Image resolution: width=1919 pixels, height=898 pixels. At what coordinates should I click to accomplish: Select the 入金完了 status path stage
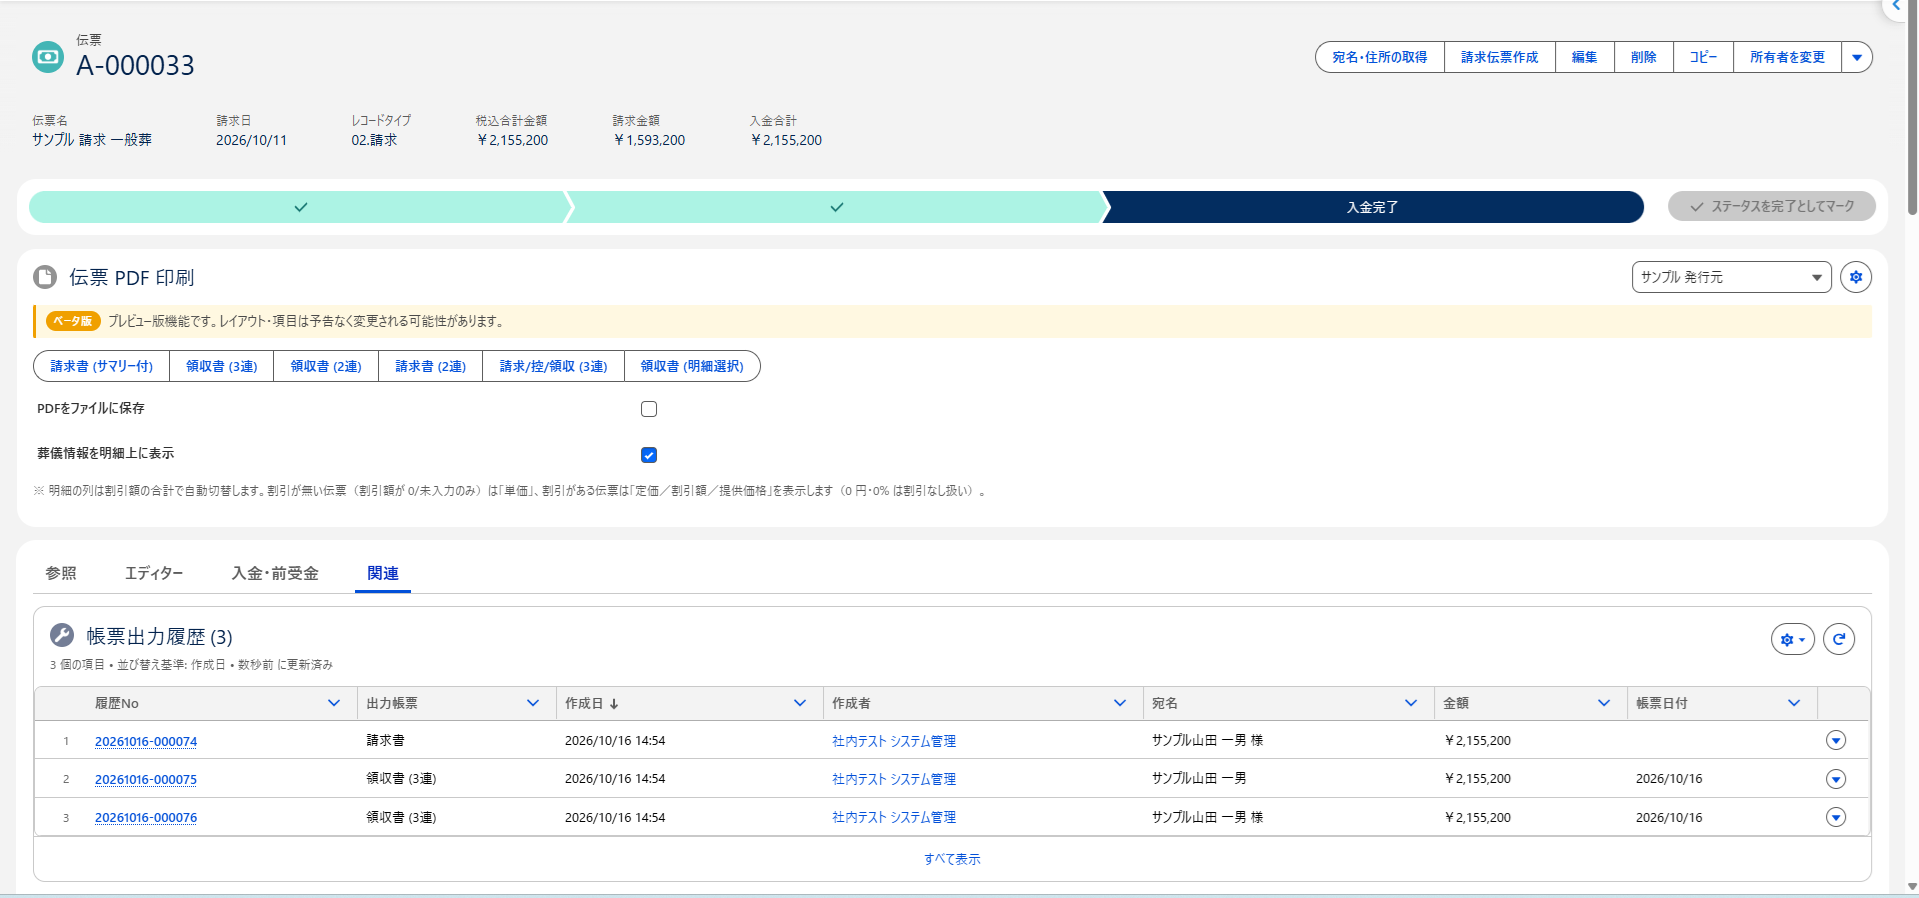(1372, 207)
